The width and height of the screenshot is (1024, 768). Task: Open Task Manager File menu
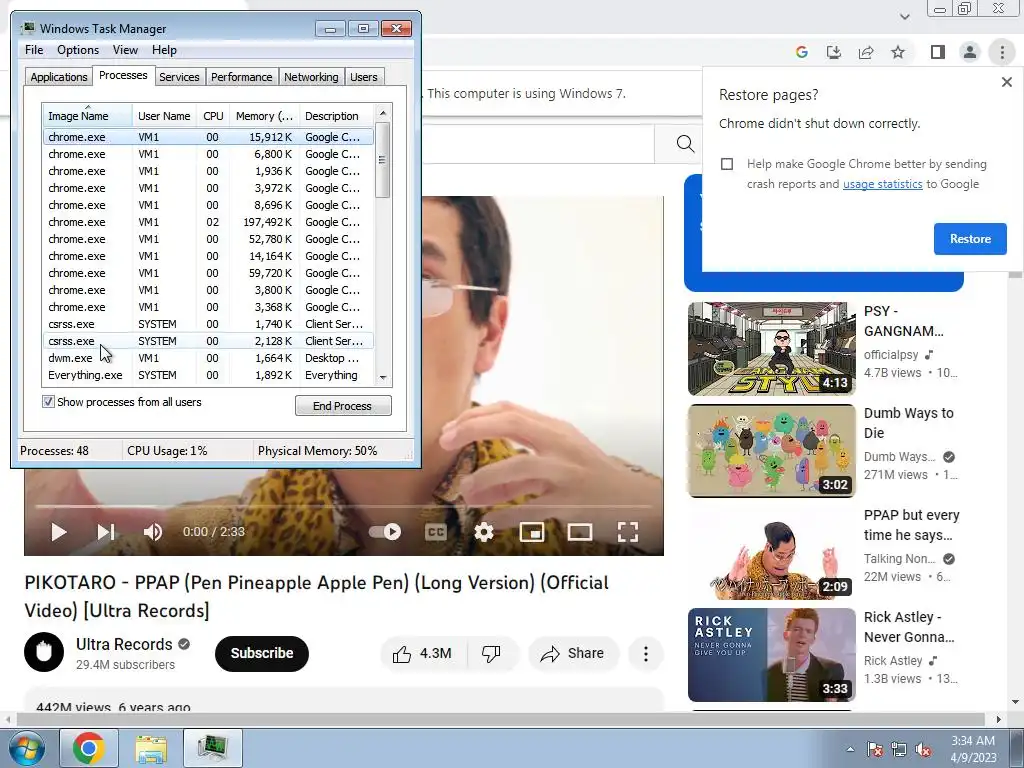pos(34,50)
